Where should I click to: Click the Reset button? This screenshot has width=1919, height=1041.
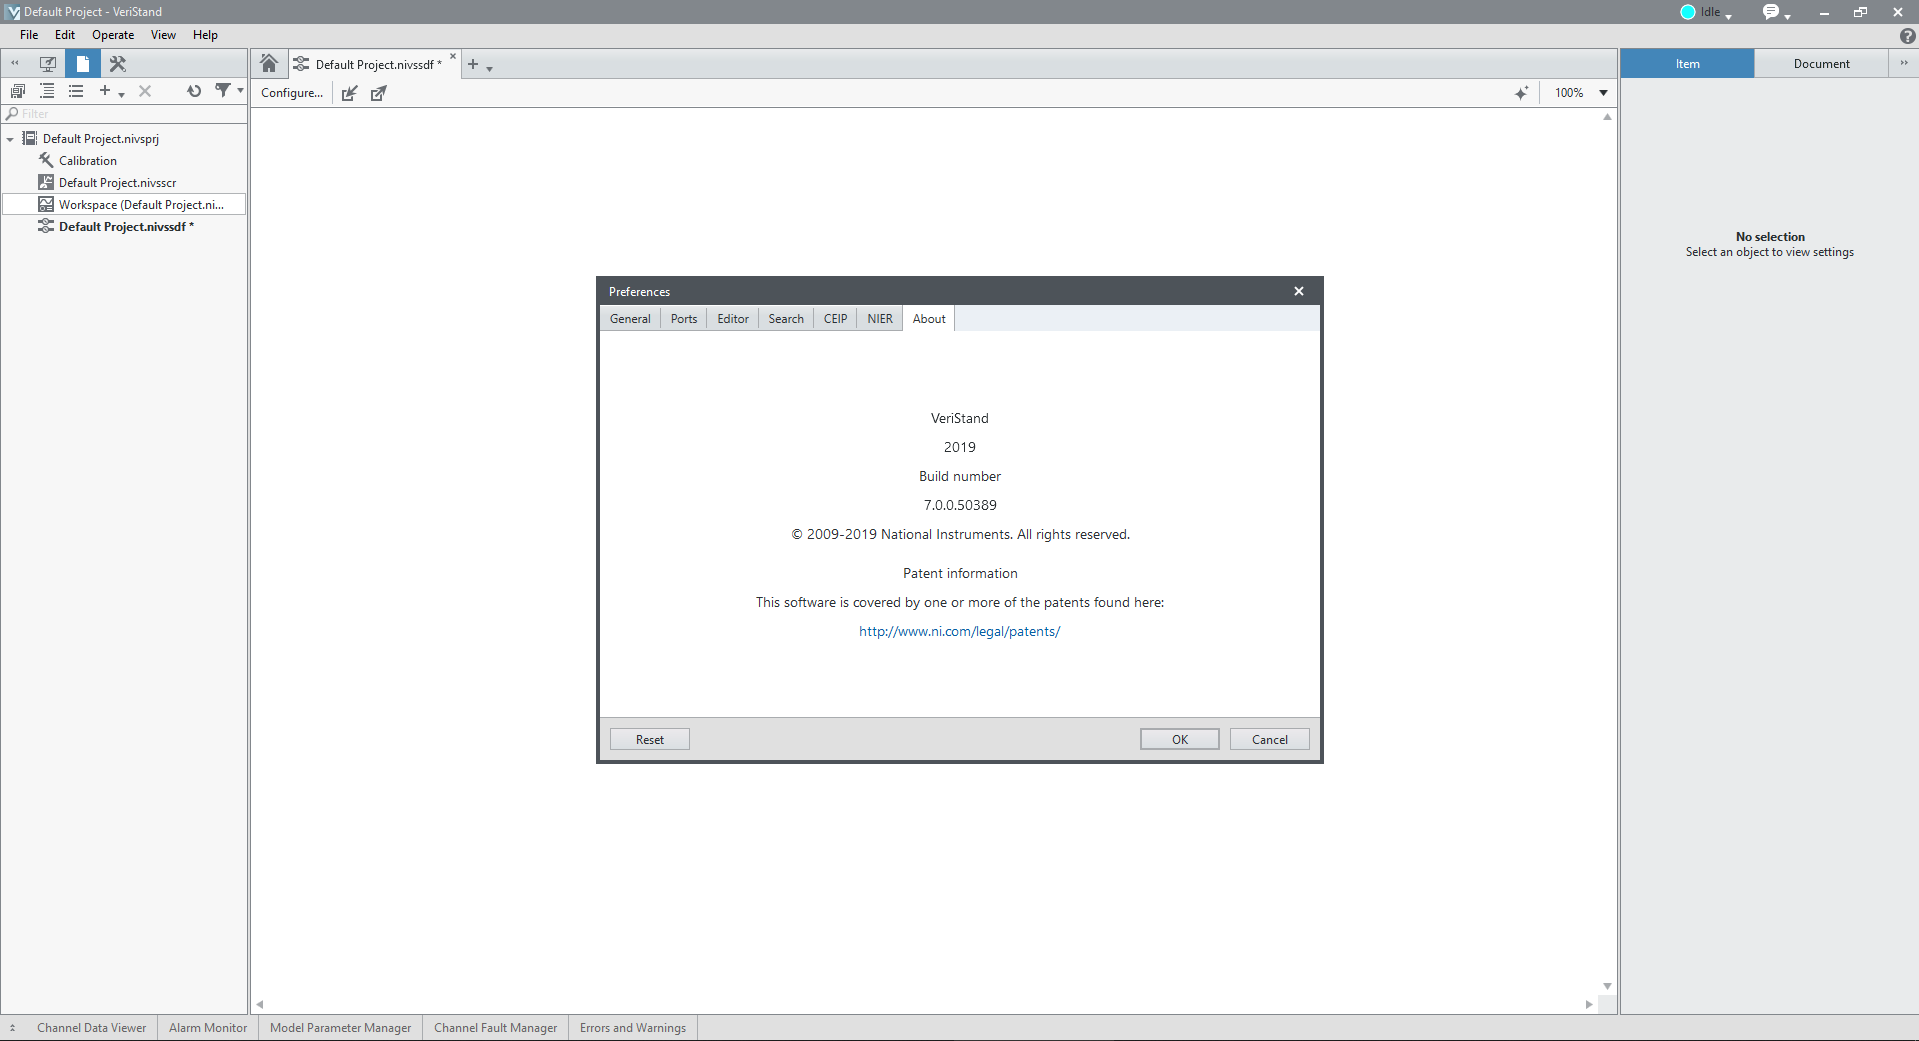[650, 740]
